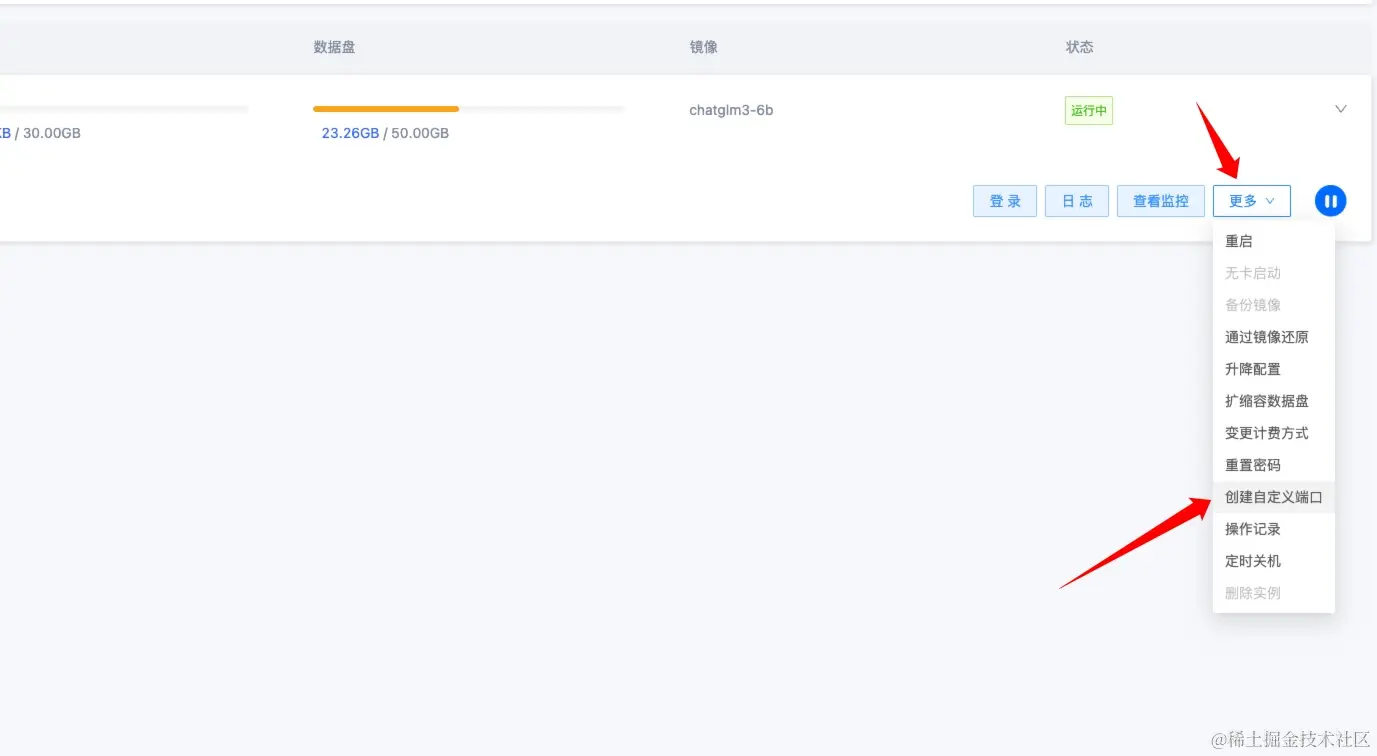Open 查看监控 to view monitoring
Viewport: 1377px width, 756px height.
tap(1160, 200)
